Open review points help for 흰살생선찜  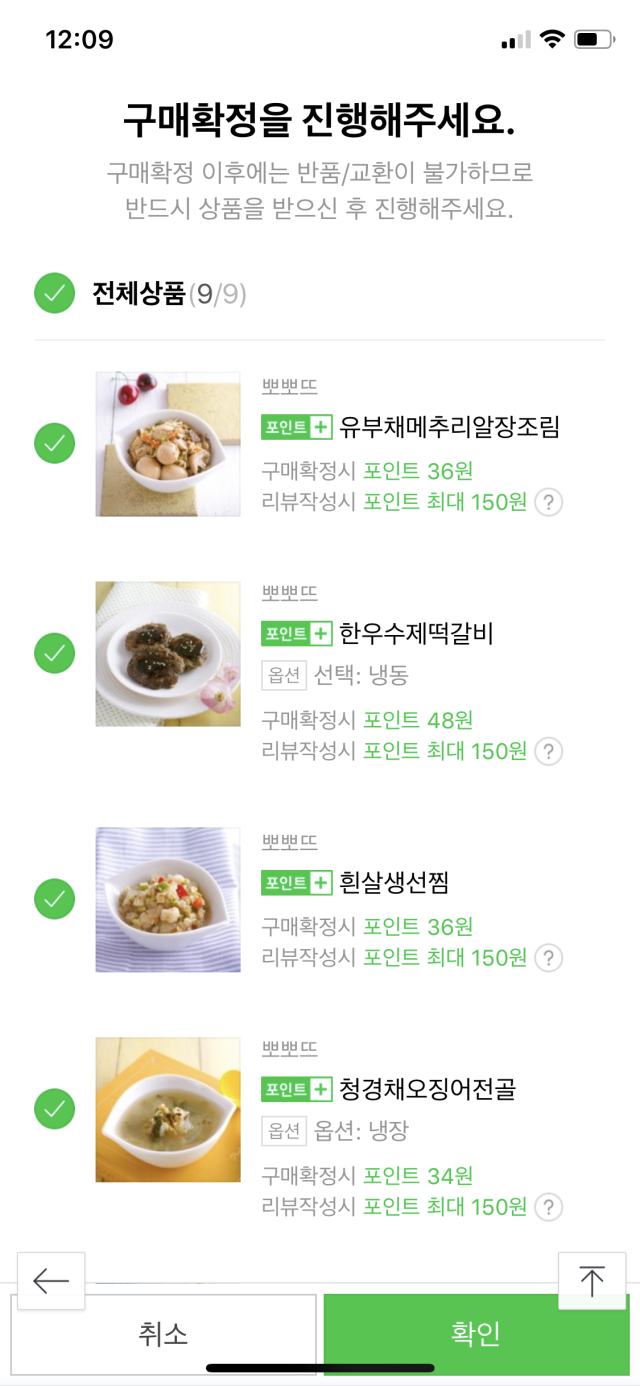click(x=548, y=958)
